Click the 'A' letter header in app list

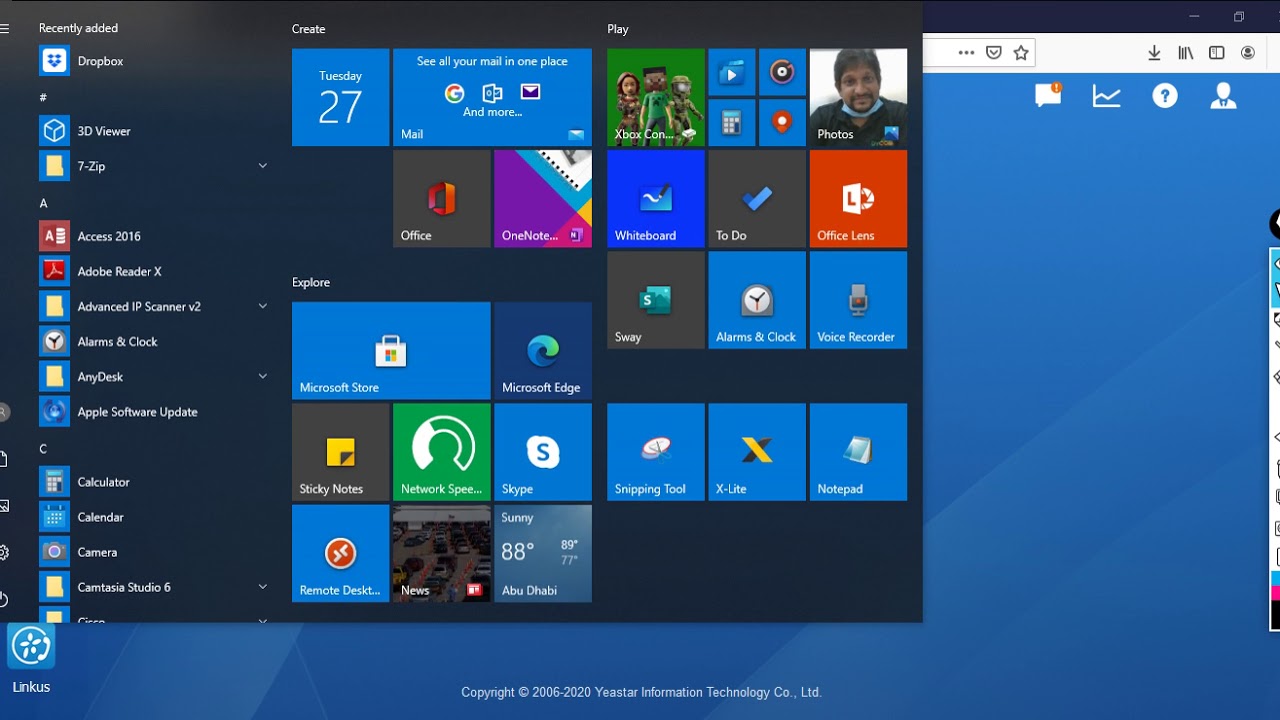[43, 203]
